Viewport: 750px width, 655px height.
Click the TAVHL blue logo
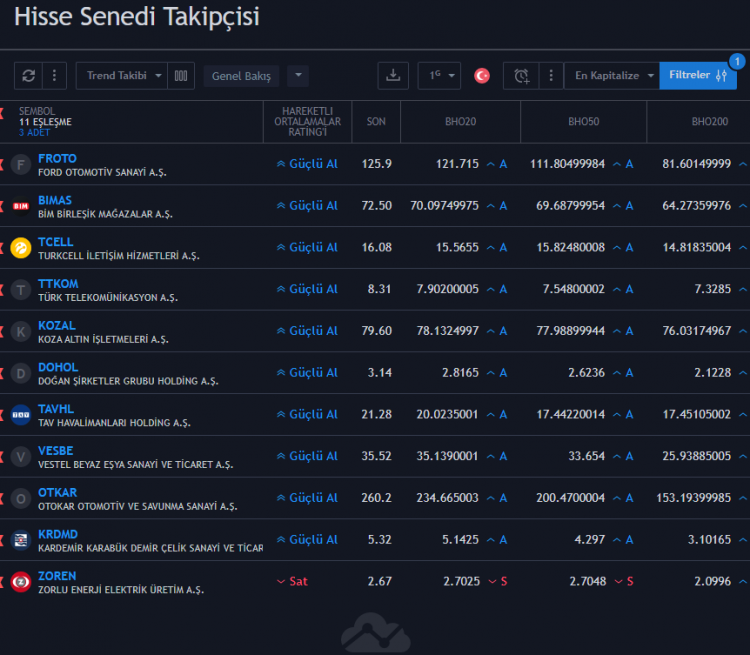[x=21, y=415]
